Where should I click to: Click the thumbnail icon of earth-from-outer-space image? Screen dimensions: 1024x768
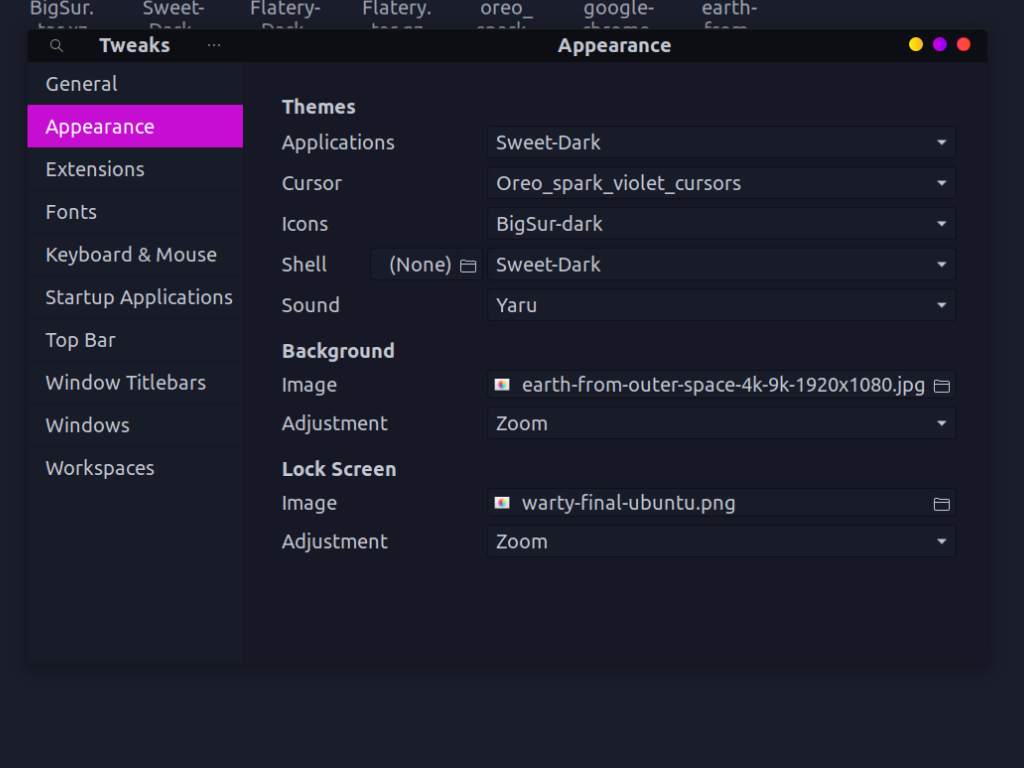[x=502, y=385]
